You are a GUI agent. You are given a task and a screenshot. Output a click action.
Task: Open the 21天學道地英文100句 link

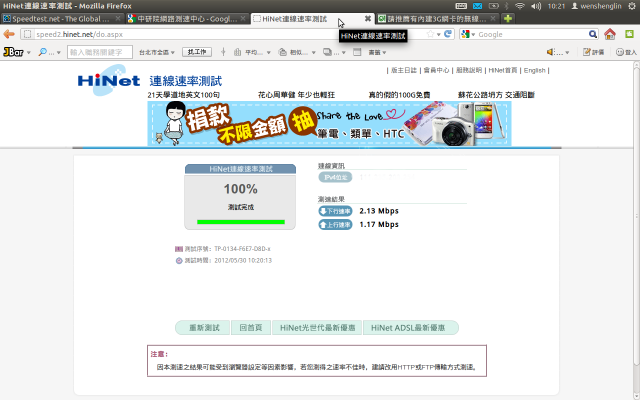point(184,95)
